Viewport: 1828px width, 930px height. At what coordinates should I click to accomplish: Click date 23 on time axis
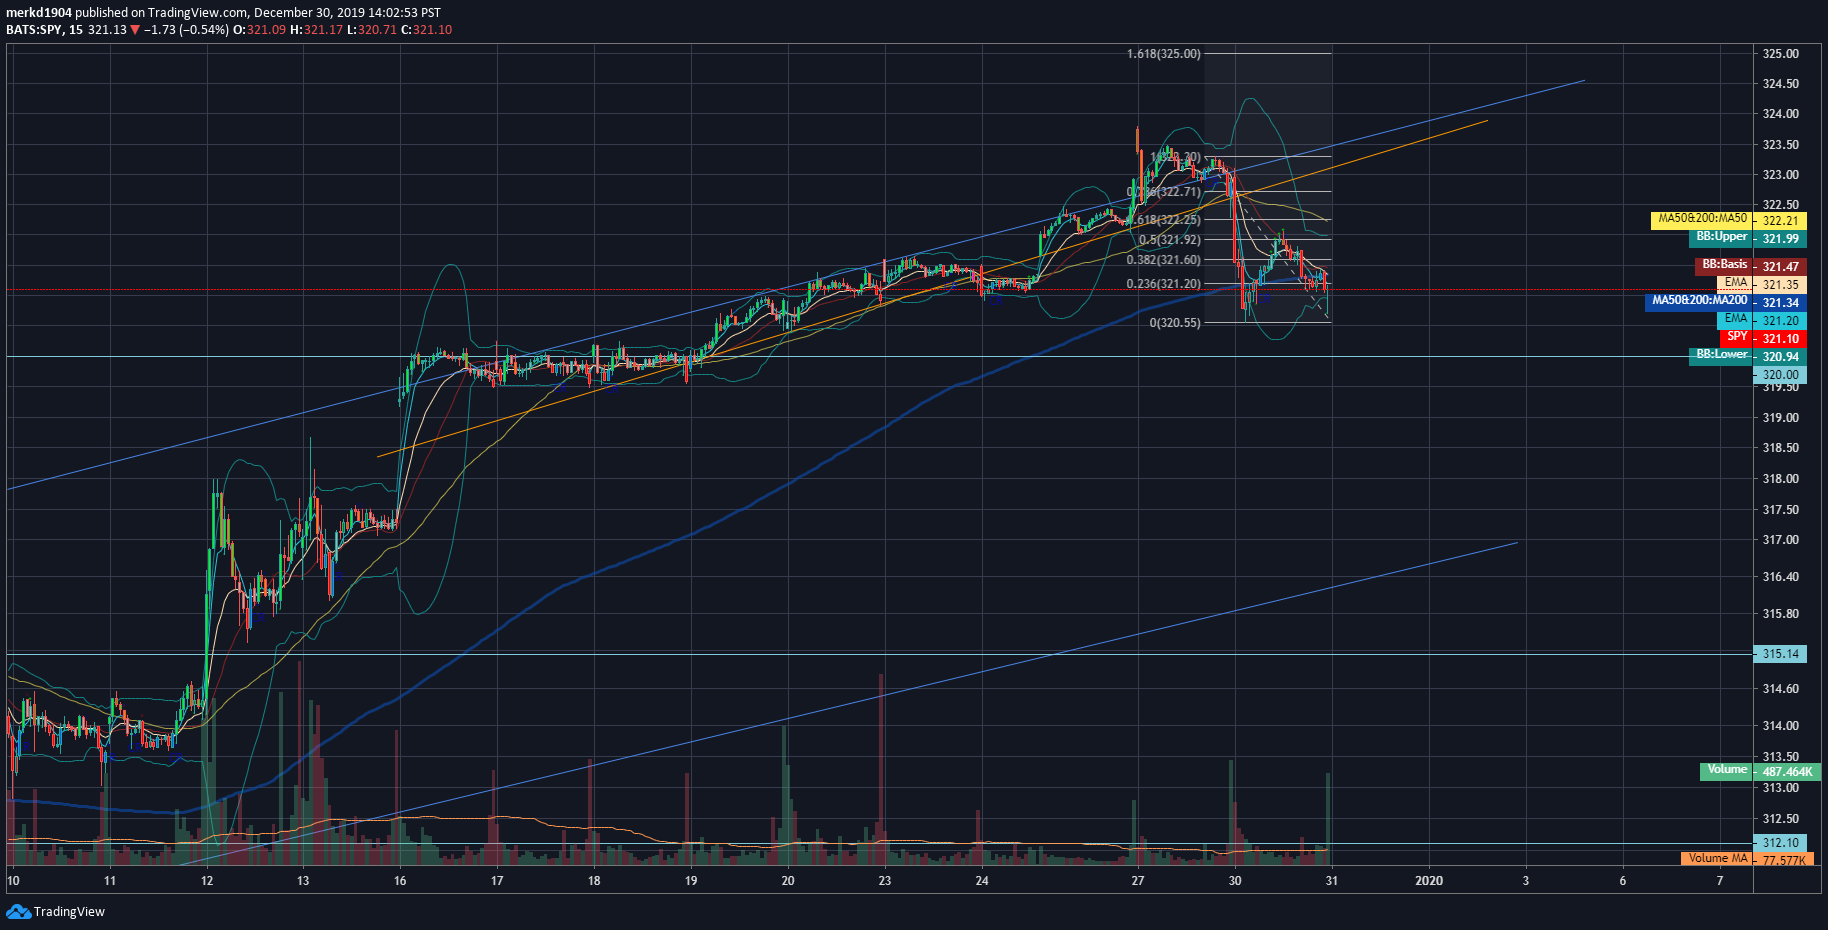885,881
